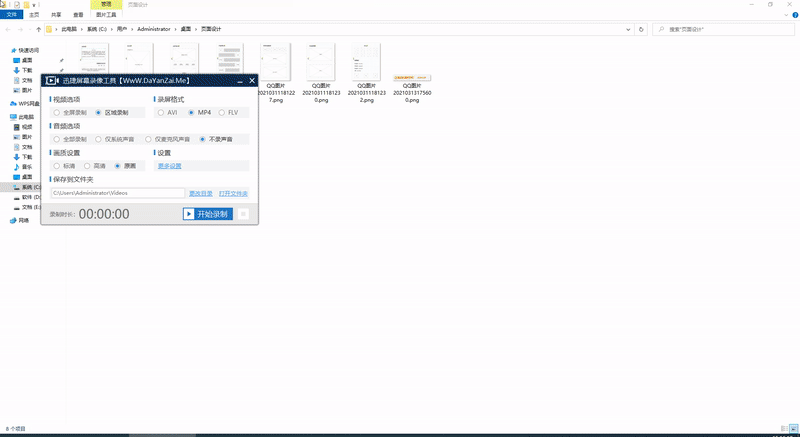Click the 搜索"页面设计" search box
Image resolution: width=800 pixels, height=437 pixels.
coord(723,30)
